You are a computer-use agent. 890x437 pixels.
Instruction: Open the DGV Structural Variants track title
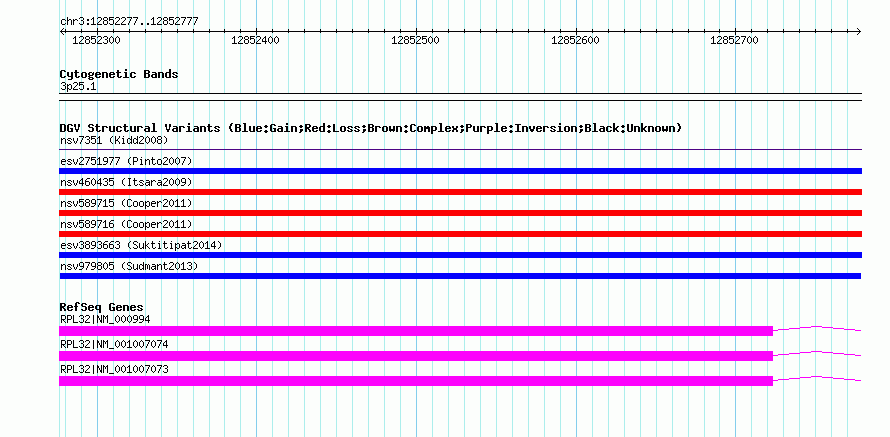371,128
